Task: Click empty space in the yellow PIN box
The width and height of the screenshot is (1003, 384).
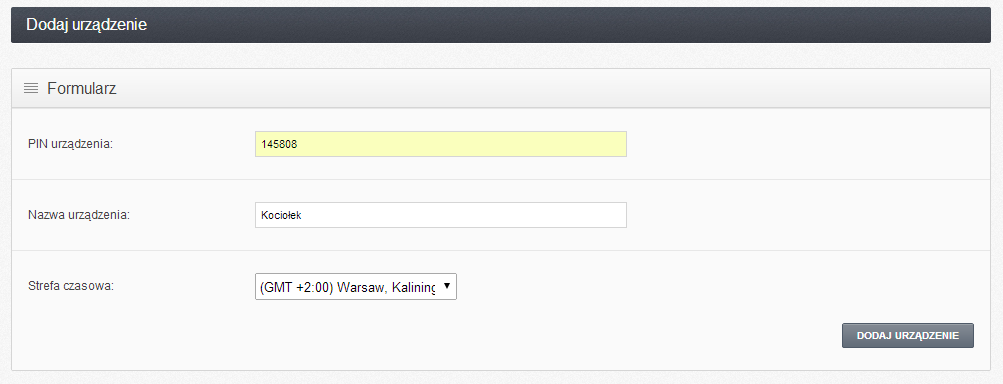Action: click(x=461, y=144)
